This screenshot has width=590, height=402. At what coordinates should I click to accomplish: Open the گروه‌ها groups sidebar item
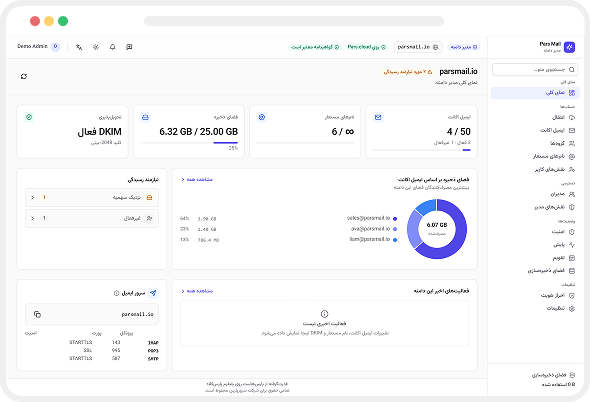pos(535,143)
